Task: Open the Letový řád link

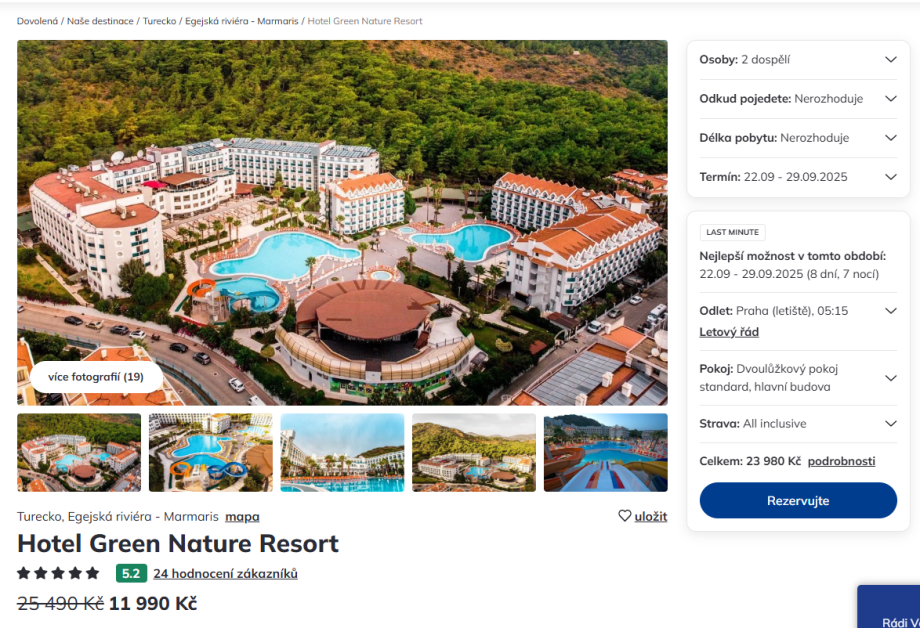Action: click(x=729, y=332)
